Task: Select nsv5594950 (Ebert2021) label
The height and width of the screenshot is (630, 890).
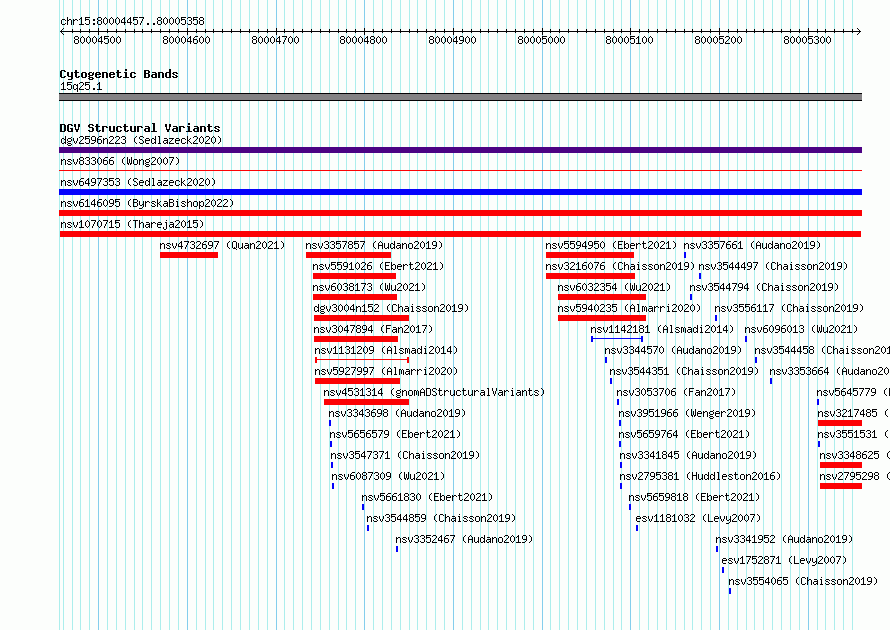Action: pyautogui.click(x=611, y=245)
